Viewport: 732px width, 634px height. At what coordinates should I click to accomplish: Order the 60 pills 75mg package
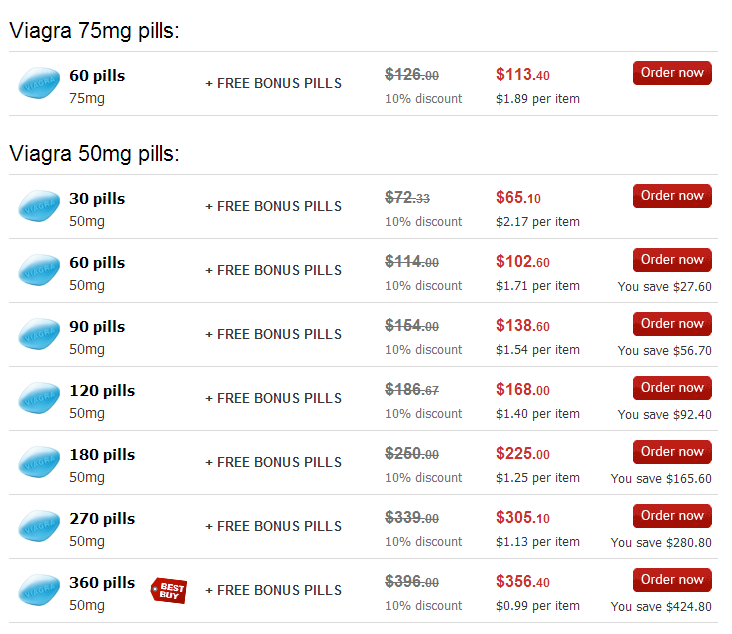pos(672,73)
